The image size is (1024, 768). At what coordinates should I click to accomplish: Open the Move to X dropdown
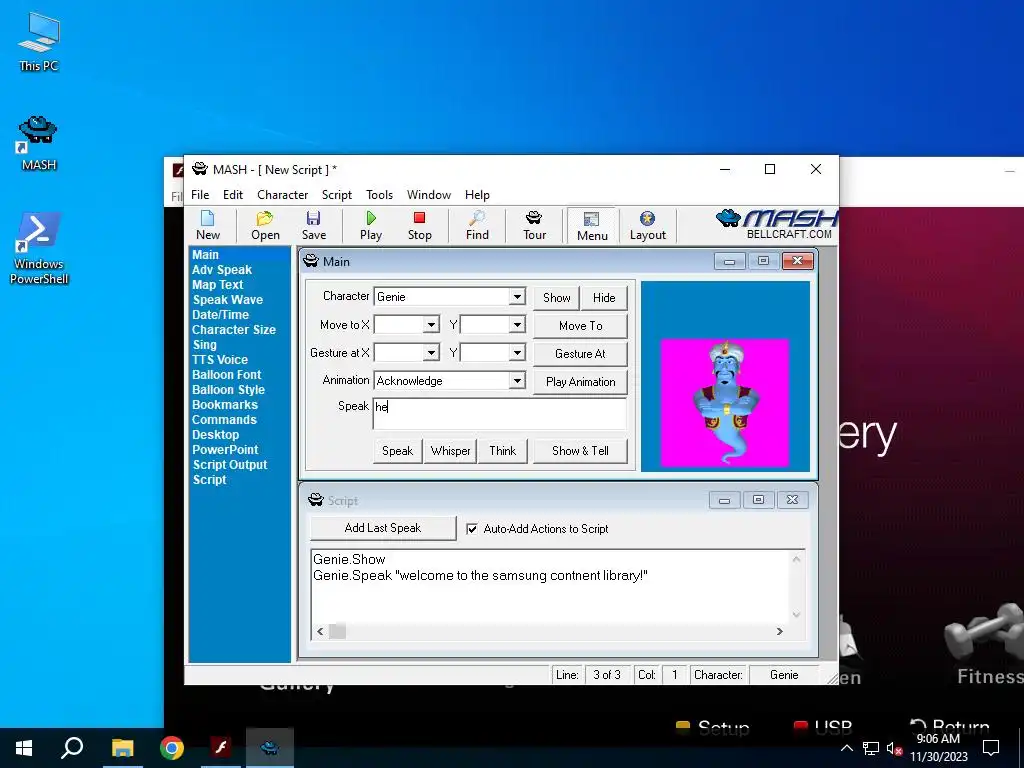click(431, 325)
